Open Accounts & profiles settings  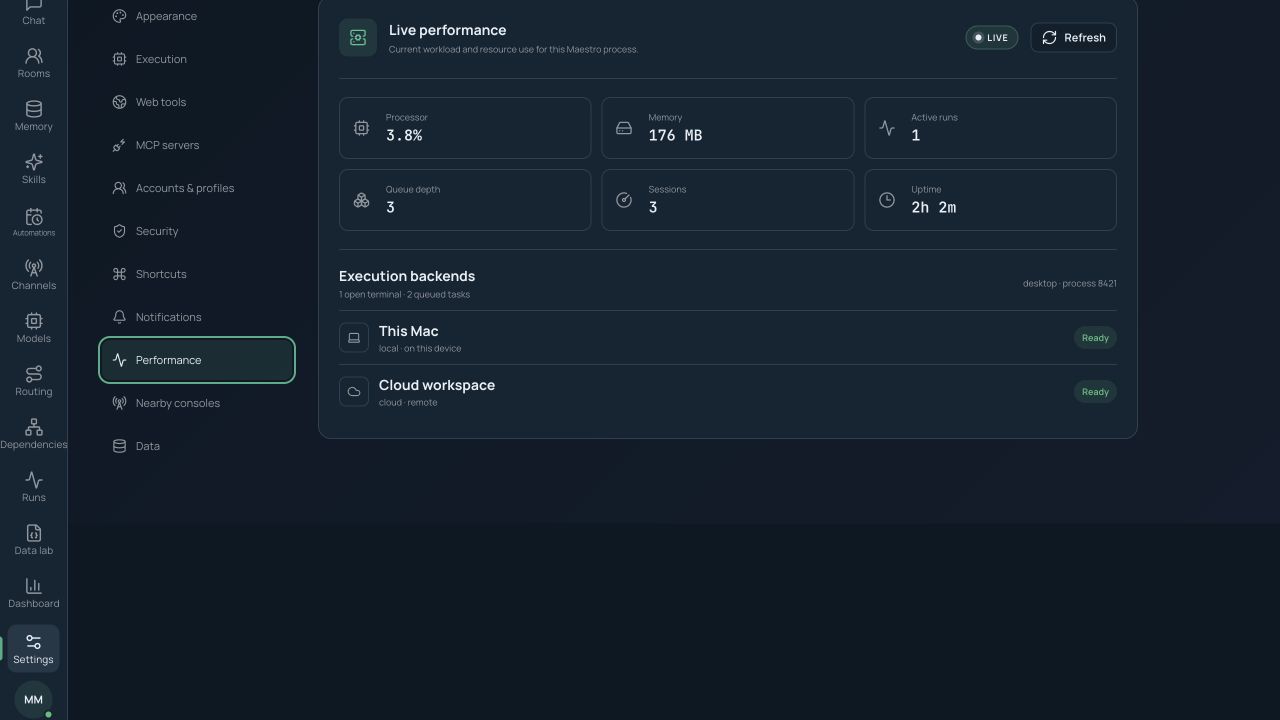[x=197, y=188]
